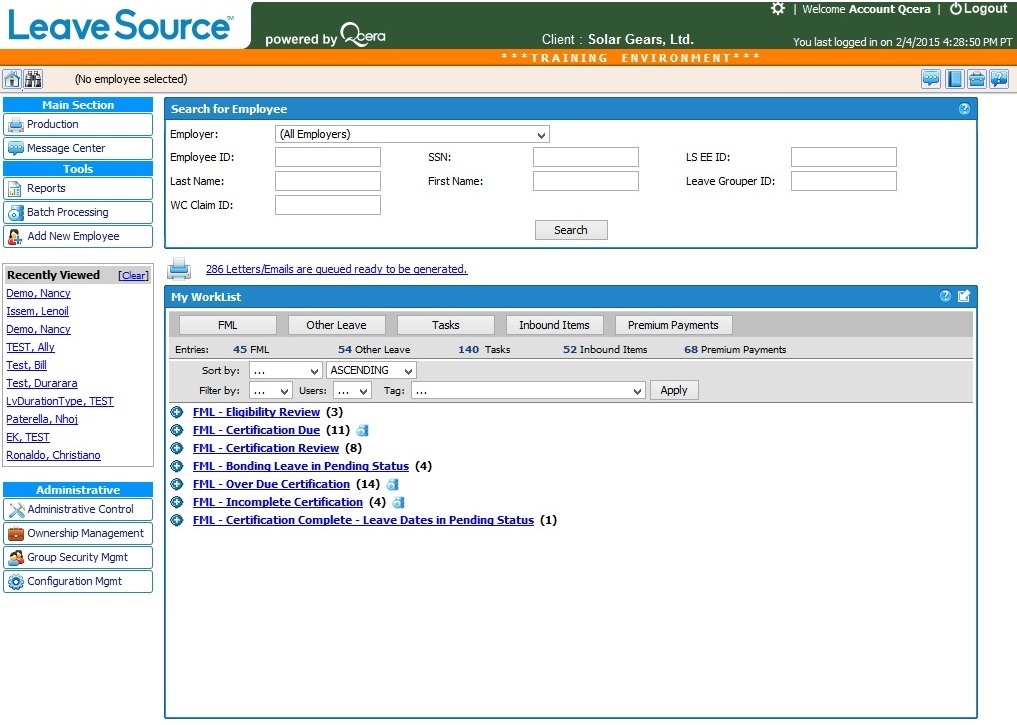
Task: Open the briefcase toolbox icon
Action: pyautogui.click(x=976, y=79)
